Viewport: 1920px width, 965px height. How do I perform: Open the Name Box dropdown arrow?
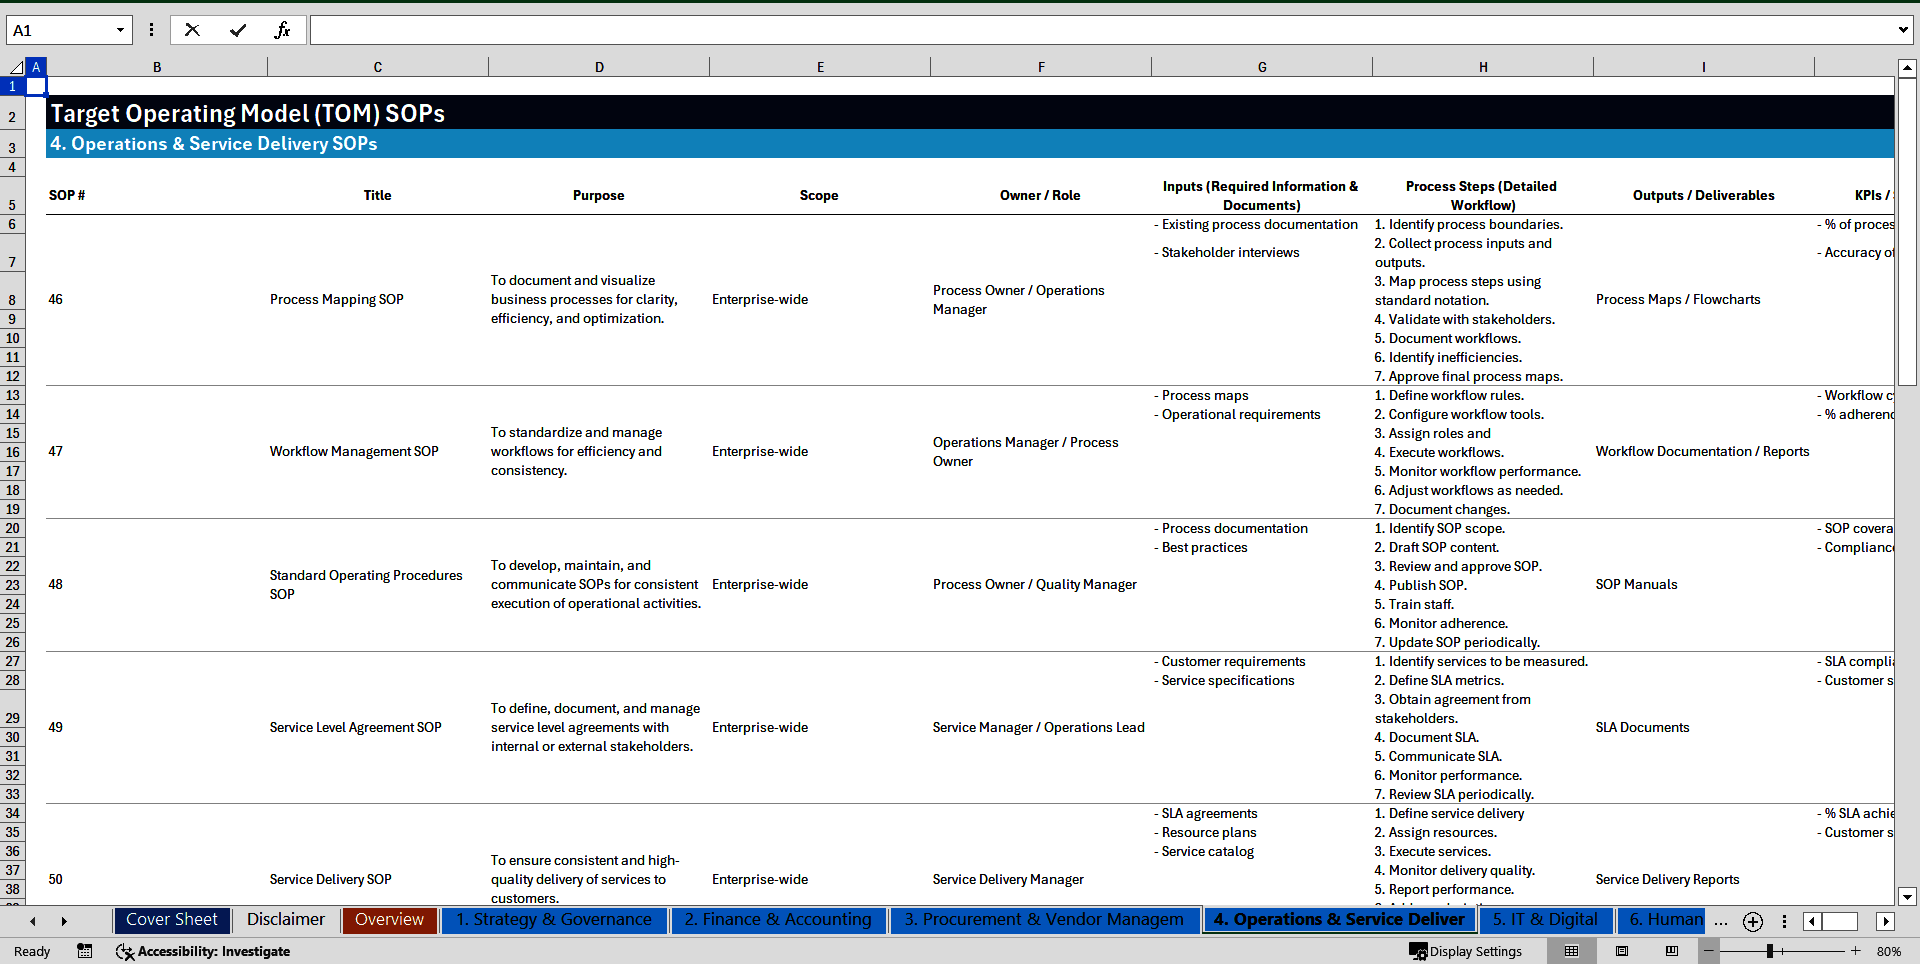click(120, 30)
